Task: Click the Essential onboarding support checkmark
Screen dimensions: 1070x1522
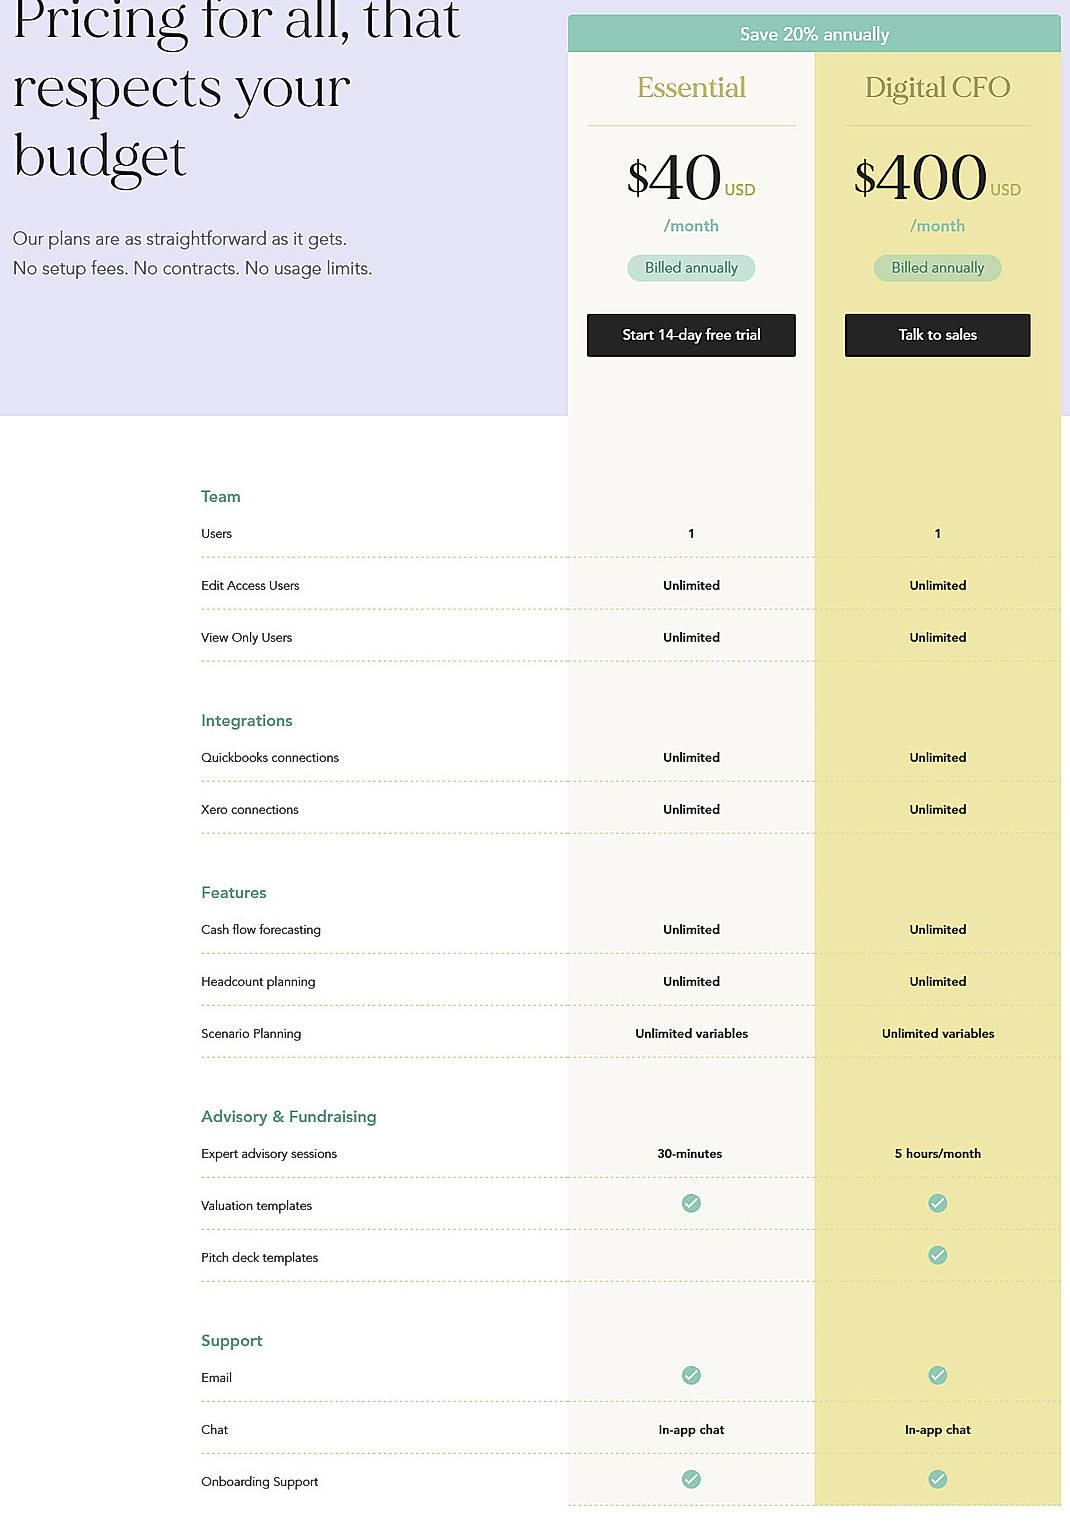Action: point(691,1480)
